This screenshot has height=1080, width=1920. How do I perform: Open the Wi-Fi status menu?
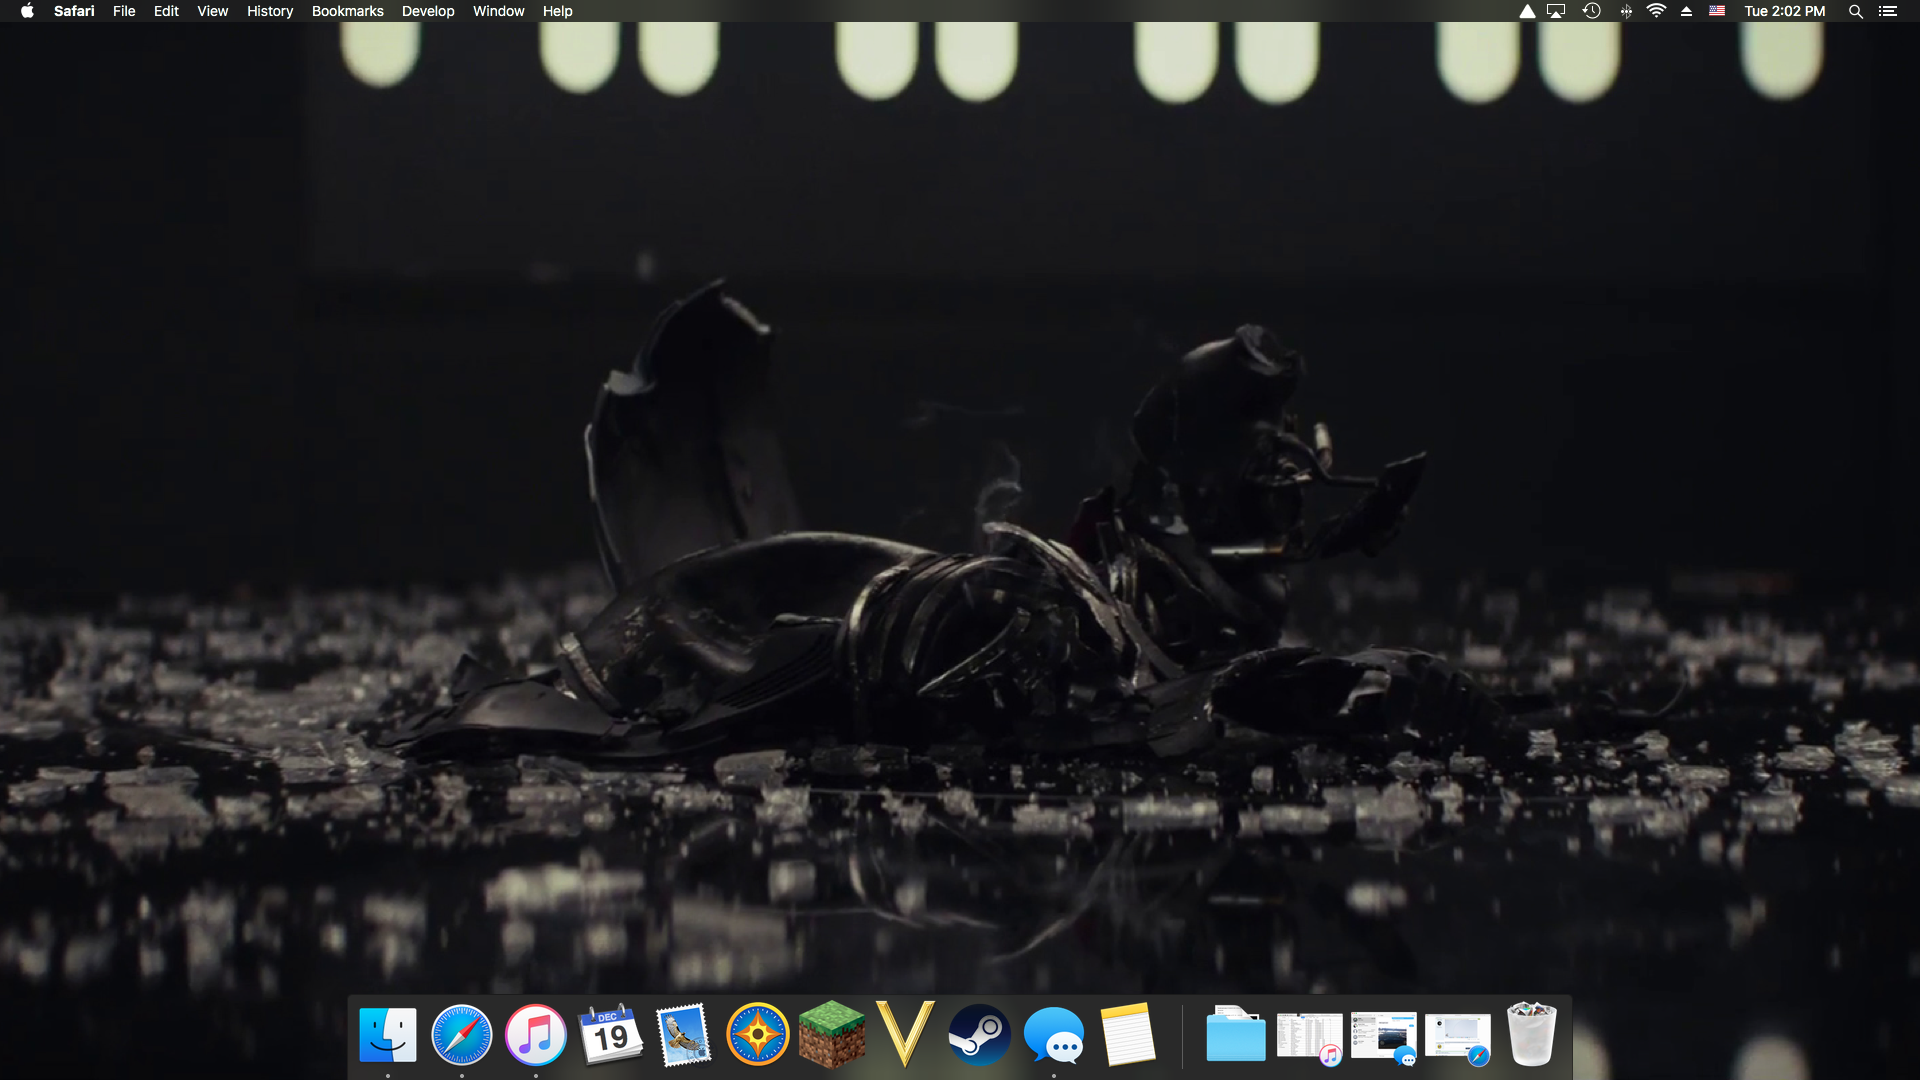click(1657, 11)
